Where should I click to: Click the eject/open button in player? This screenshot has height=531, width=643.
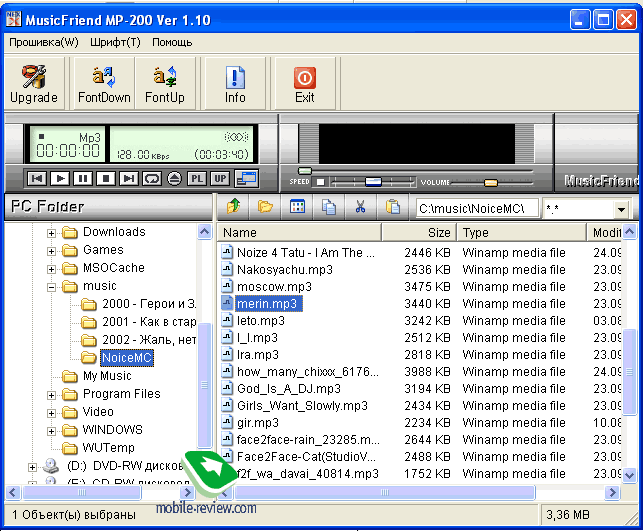(x=175, y=178)
